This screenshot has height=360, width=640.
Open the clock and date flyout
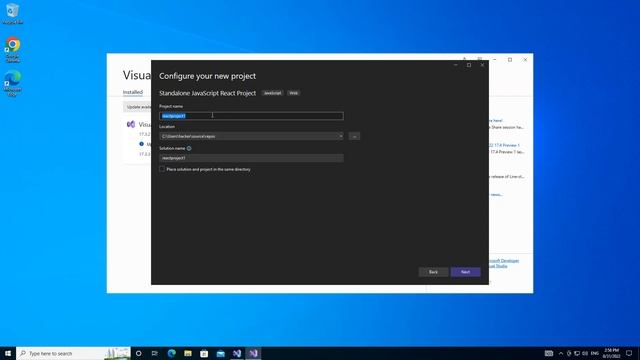(611, 353)
